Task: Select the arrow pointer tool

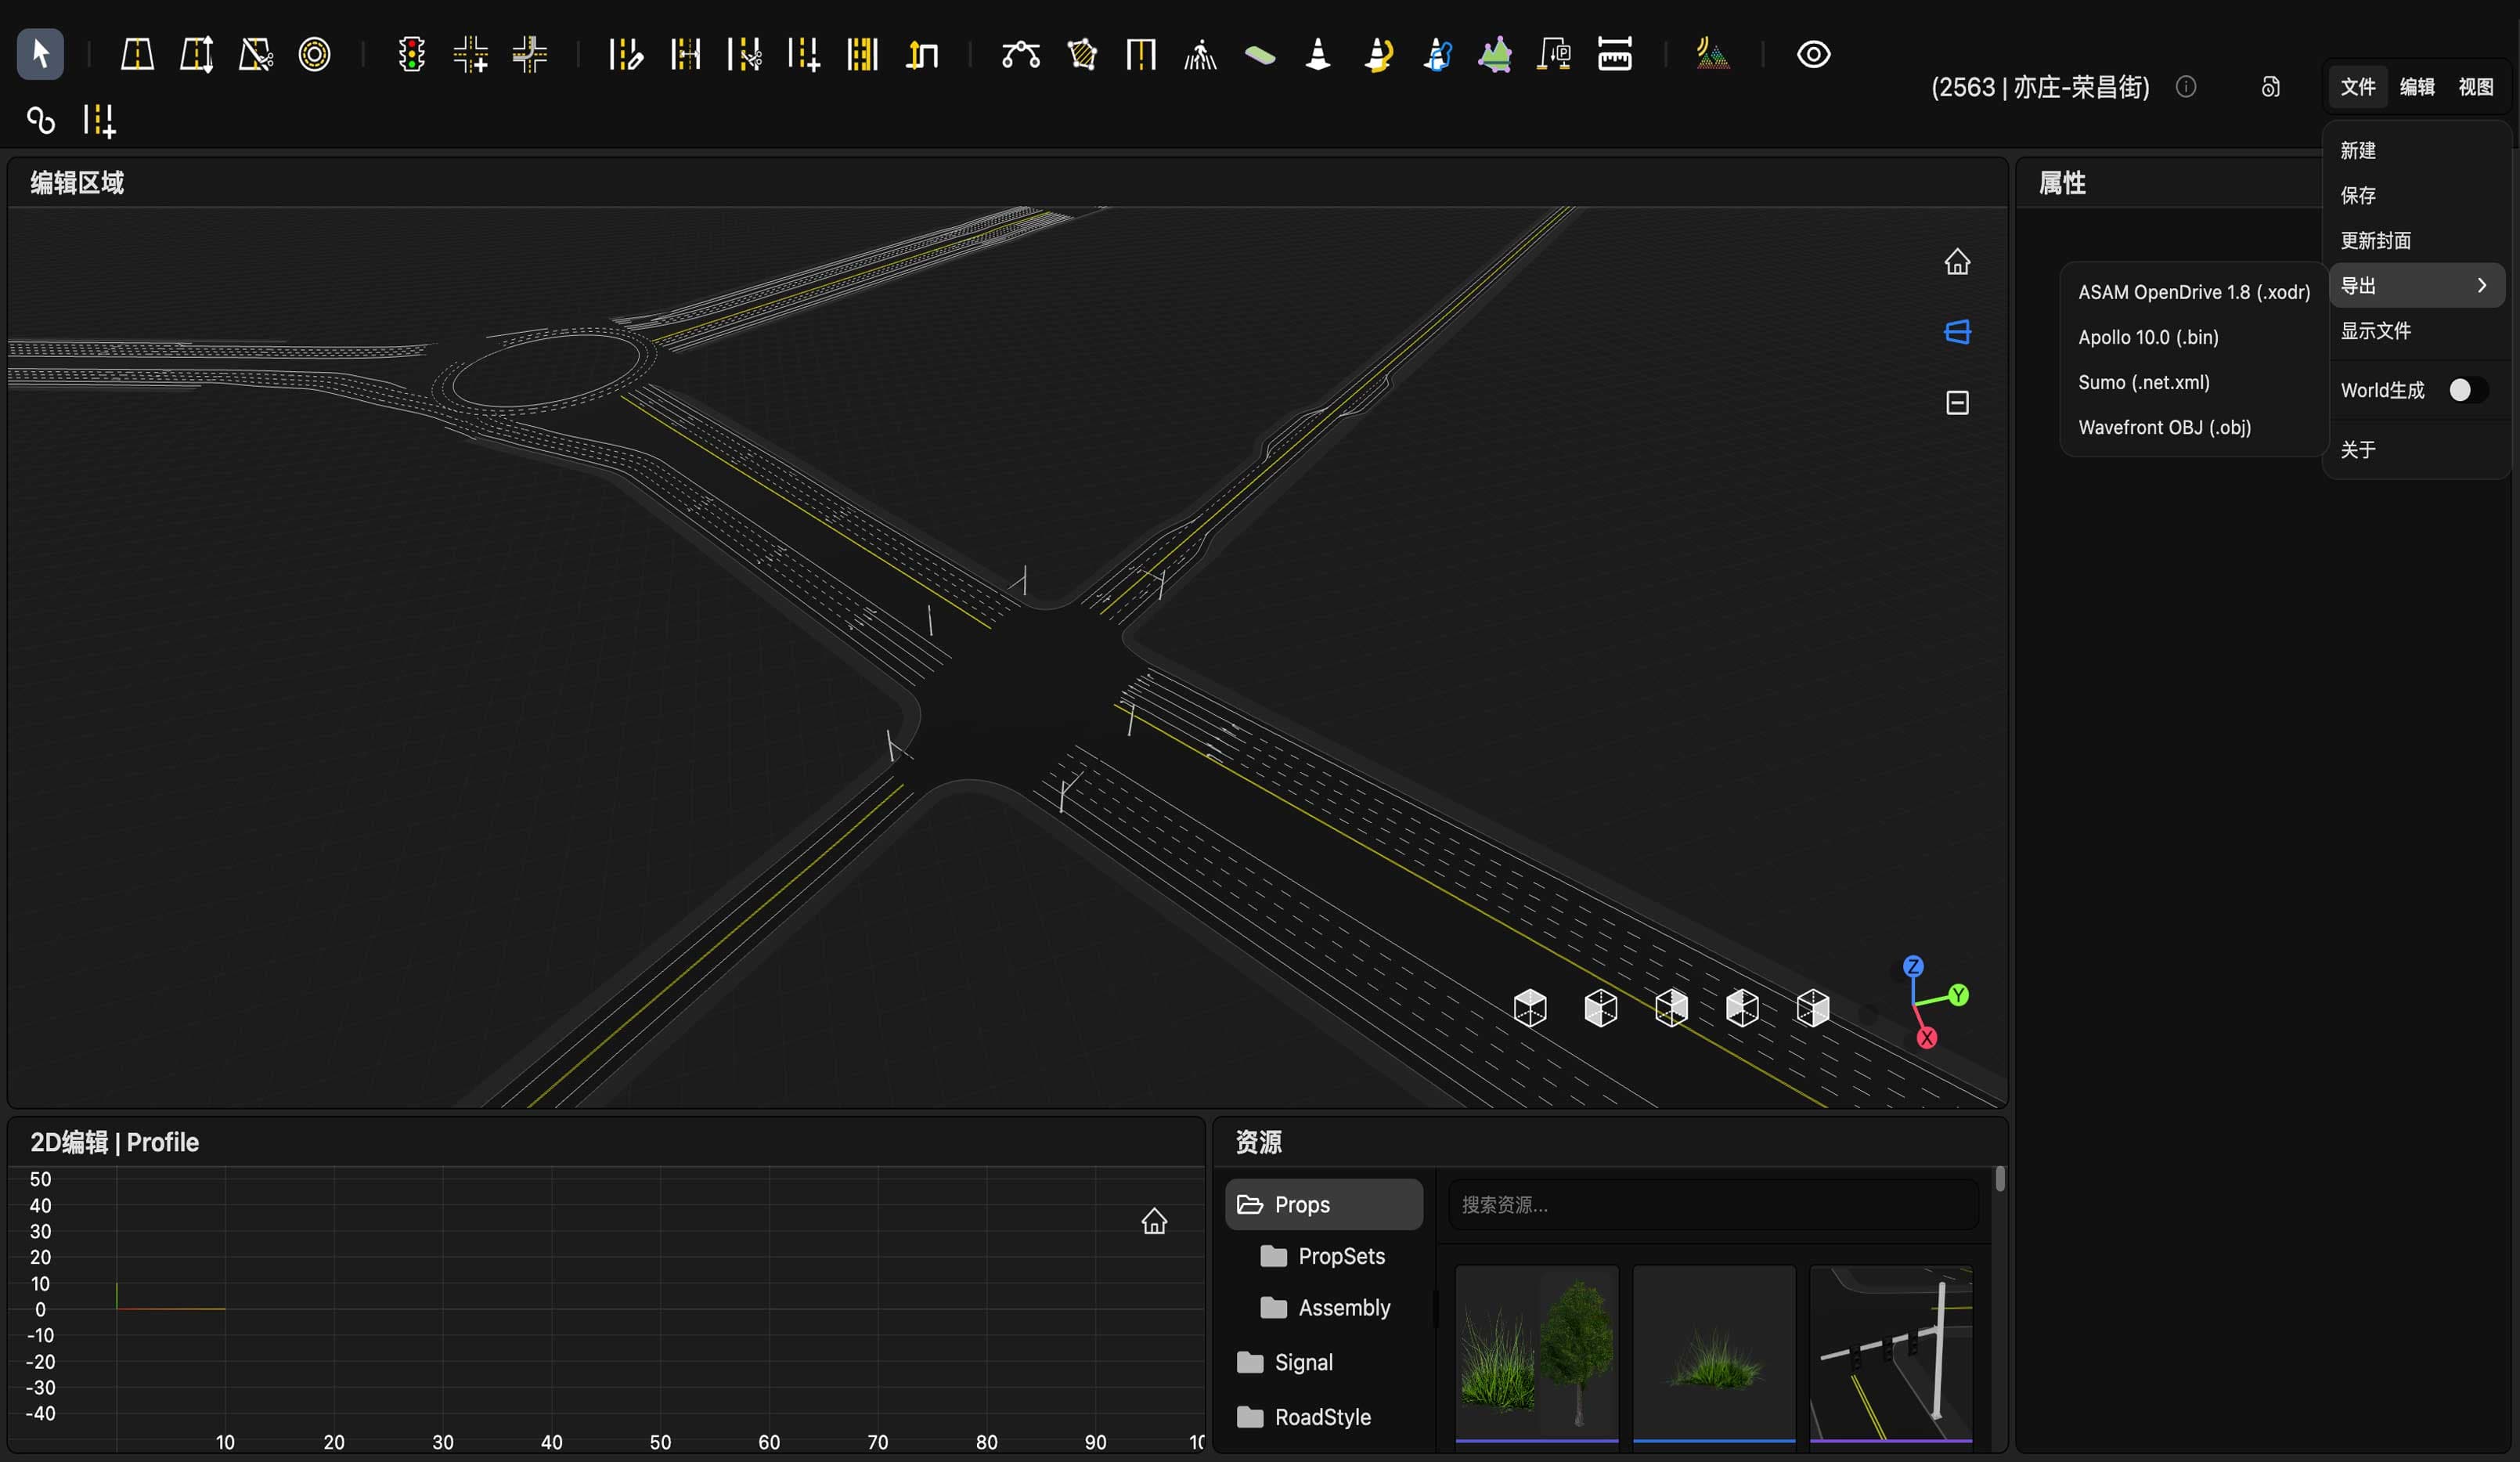Action: pyautogui.click(x=40, y=54)
